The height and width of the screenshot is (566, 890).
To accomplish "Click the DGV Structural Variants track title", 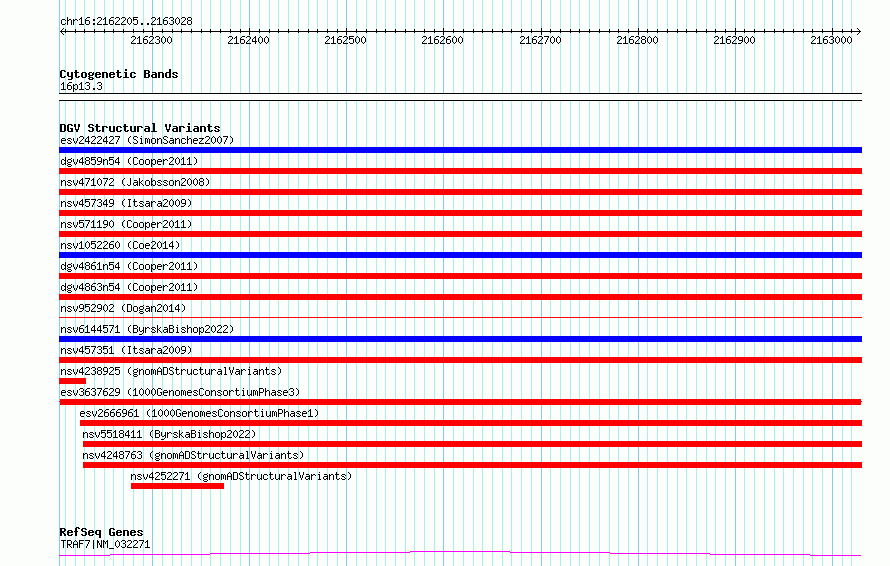I will point(140,128).
